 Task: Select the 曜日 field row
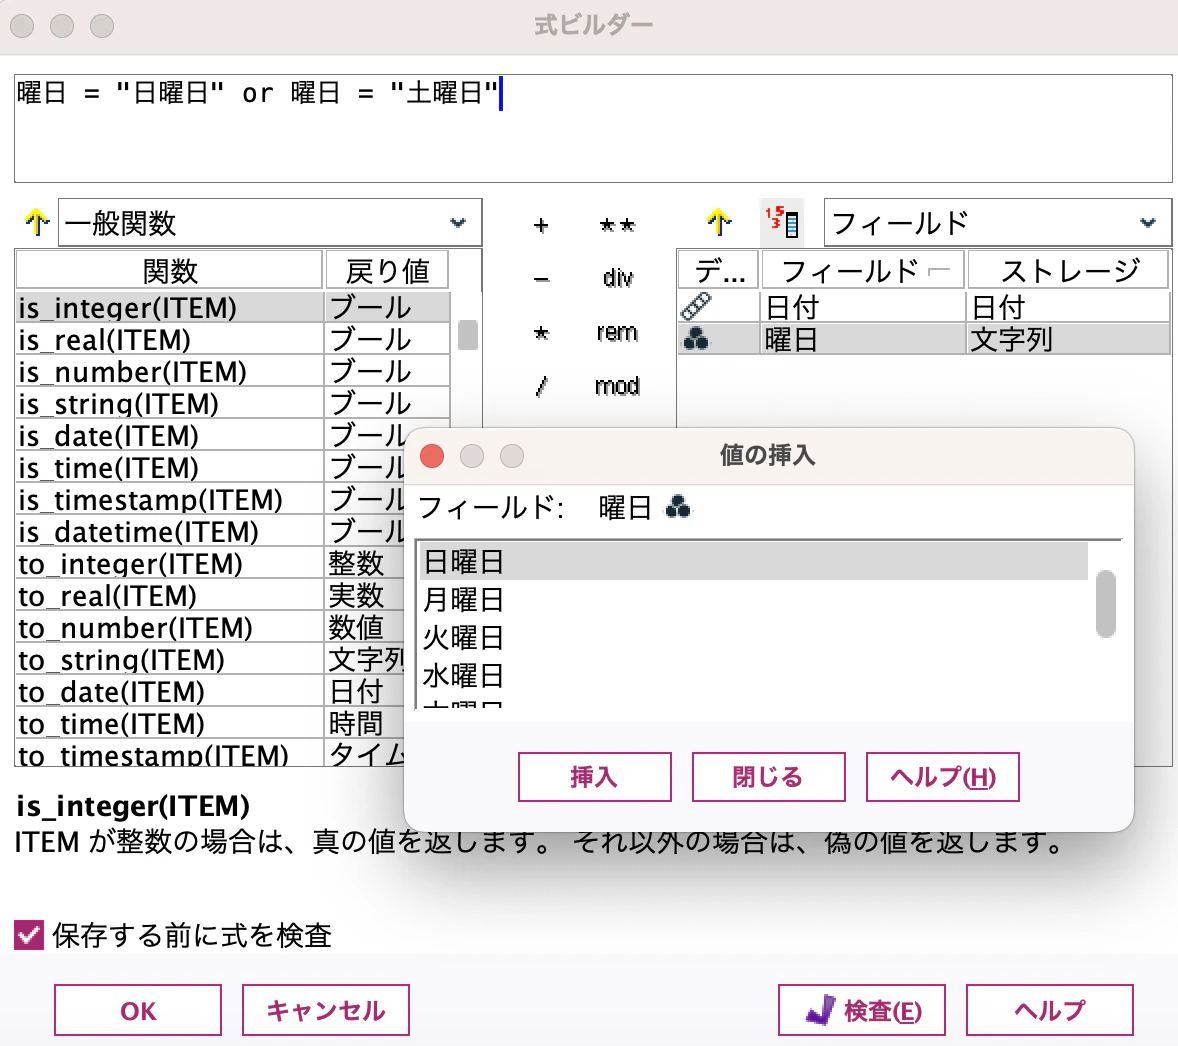[x=924, y=339]
